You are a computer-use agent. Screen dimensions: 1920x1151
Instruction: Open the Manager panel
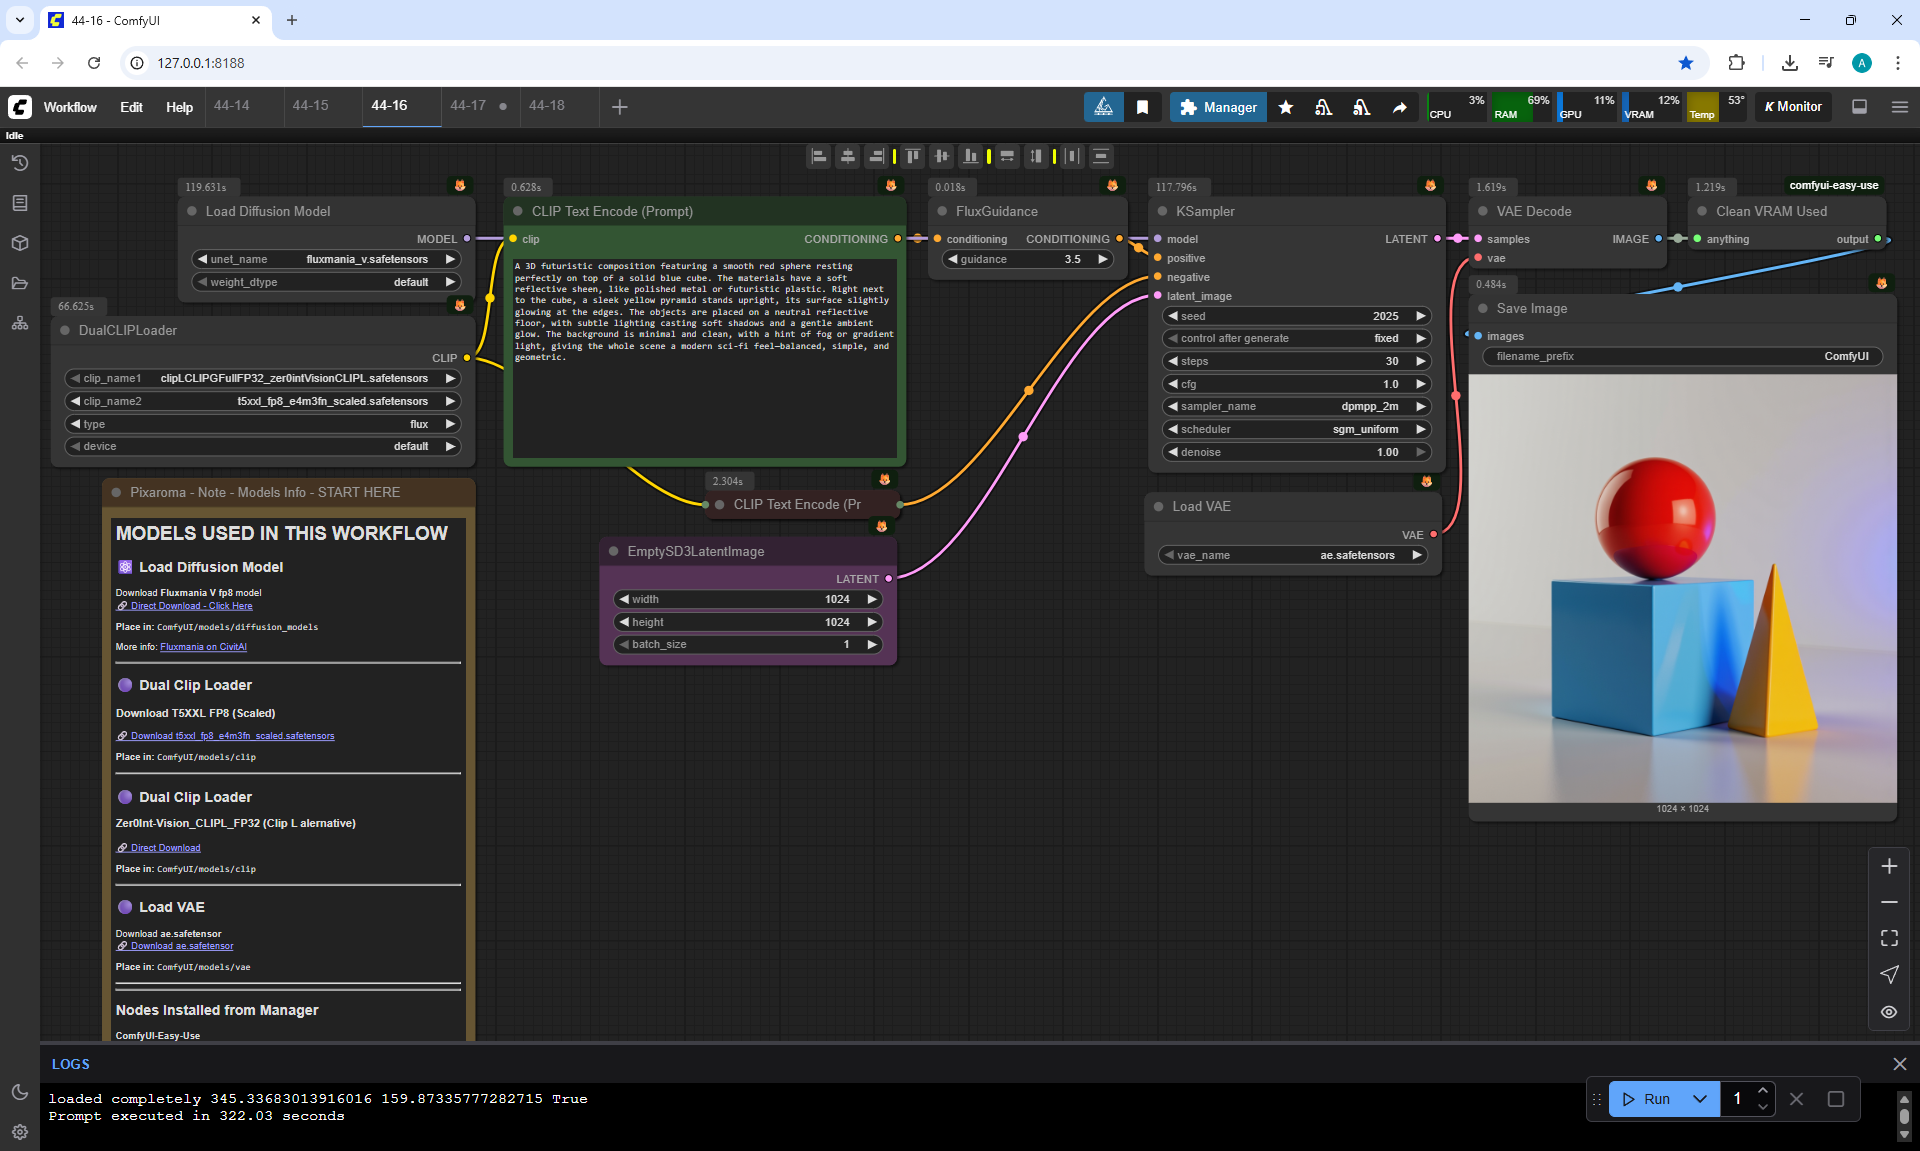[1218, 107]
